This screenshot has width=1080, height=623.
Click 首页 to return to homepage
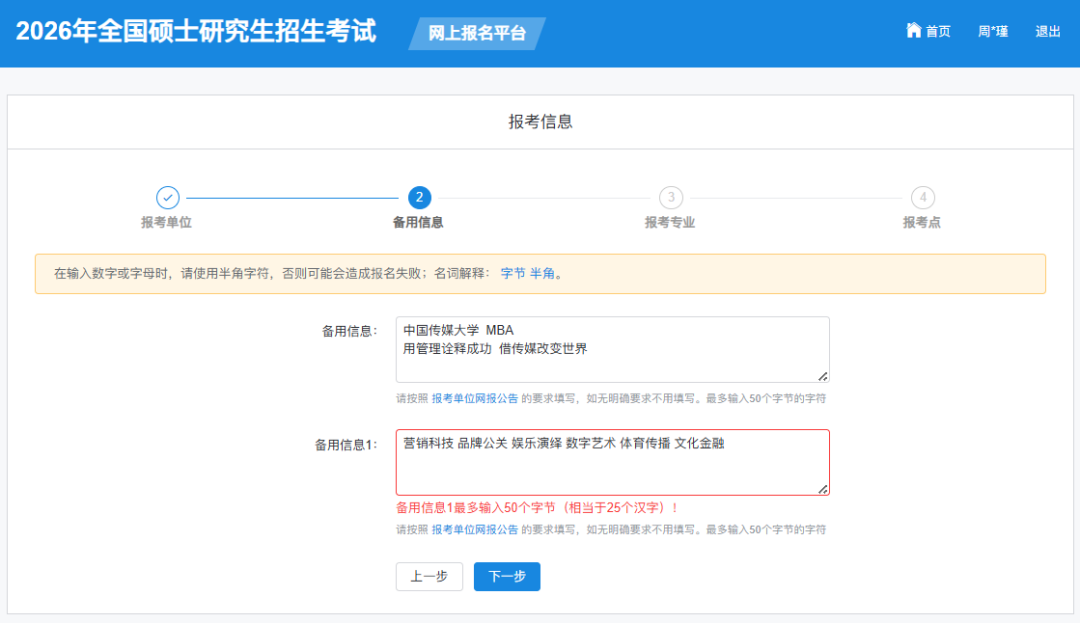[x=938, y=30]
